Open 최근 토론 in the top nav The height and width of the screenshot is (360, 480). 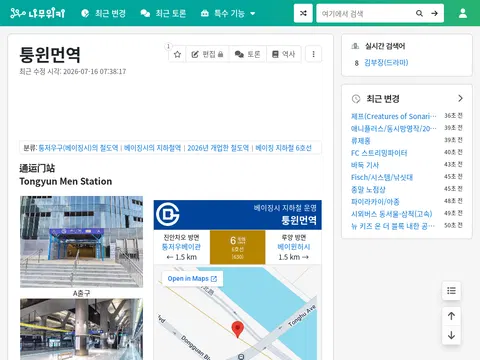click(163, 13)
